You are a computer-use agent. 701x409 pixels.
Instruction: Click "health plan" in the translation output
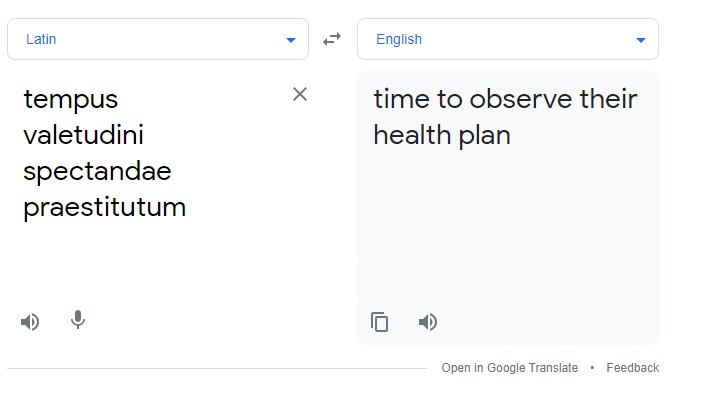[x=442, y=135]
